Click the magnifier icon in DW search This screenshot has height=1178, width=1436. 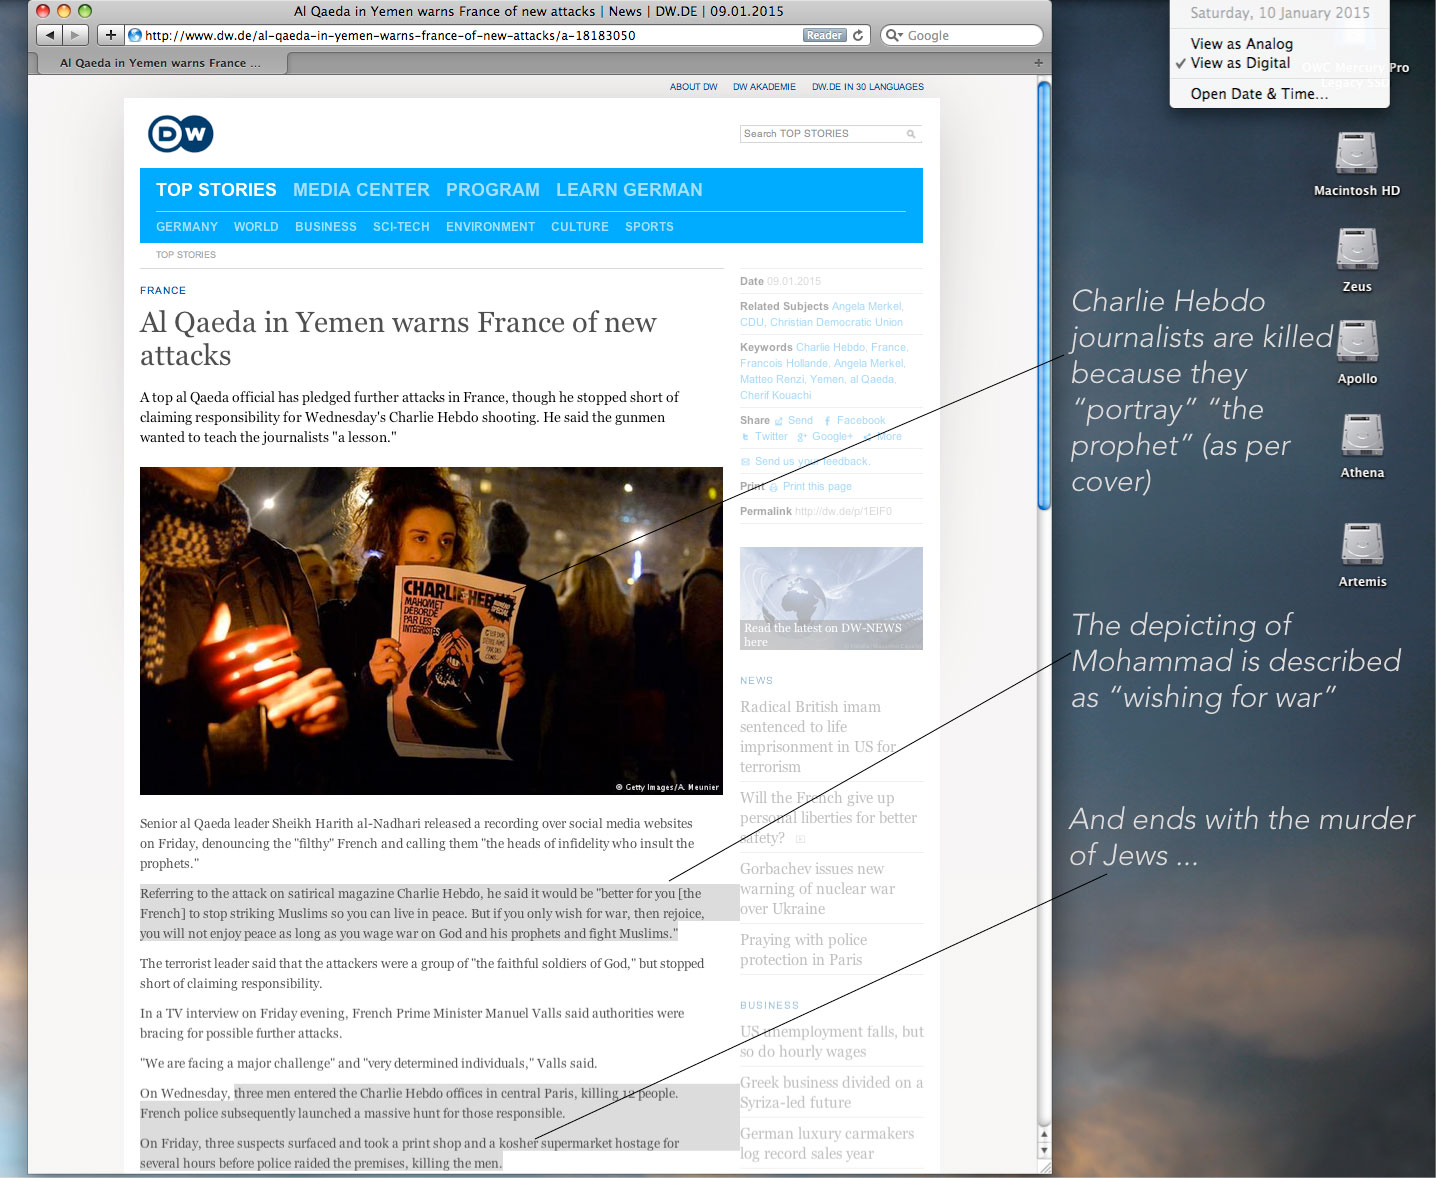point(911,134)
